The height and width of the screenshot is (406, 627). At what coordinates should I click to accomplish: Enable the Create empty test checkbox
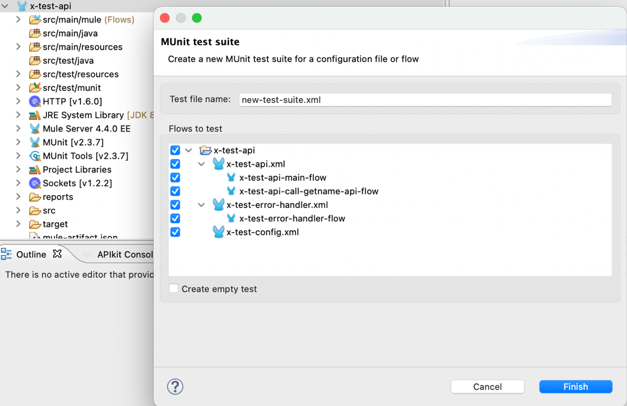pyautogui.click(x=174, y=288)
